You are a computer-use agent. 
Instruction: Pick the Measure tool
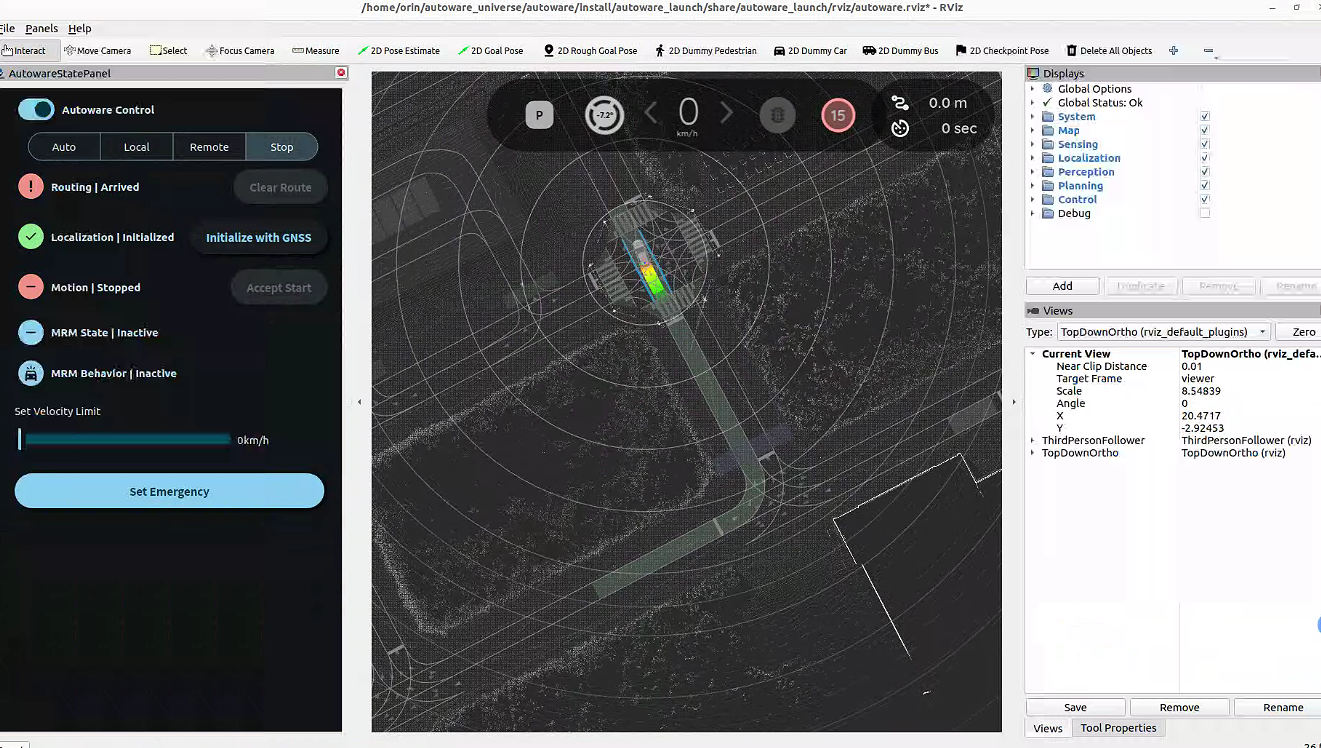[316, 50]
